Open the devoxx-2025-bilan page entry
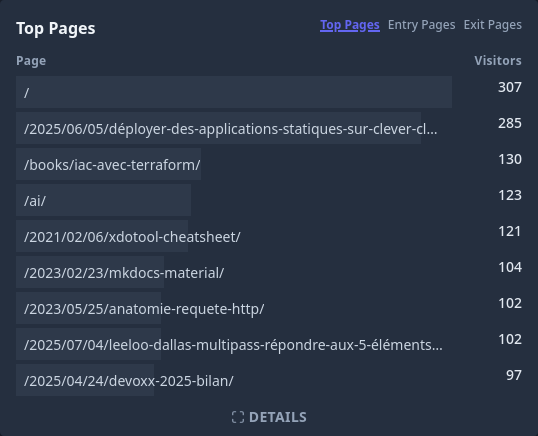Screen dimensions: 538x436 (x=129, y=381)
